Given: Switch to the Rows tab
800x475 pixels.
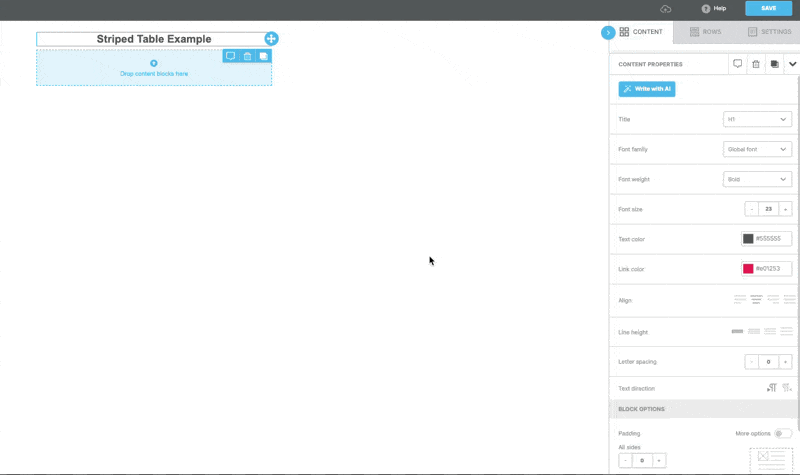Looking at the screenshot, I should pos(706,32).
